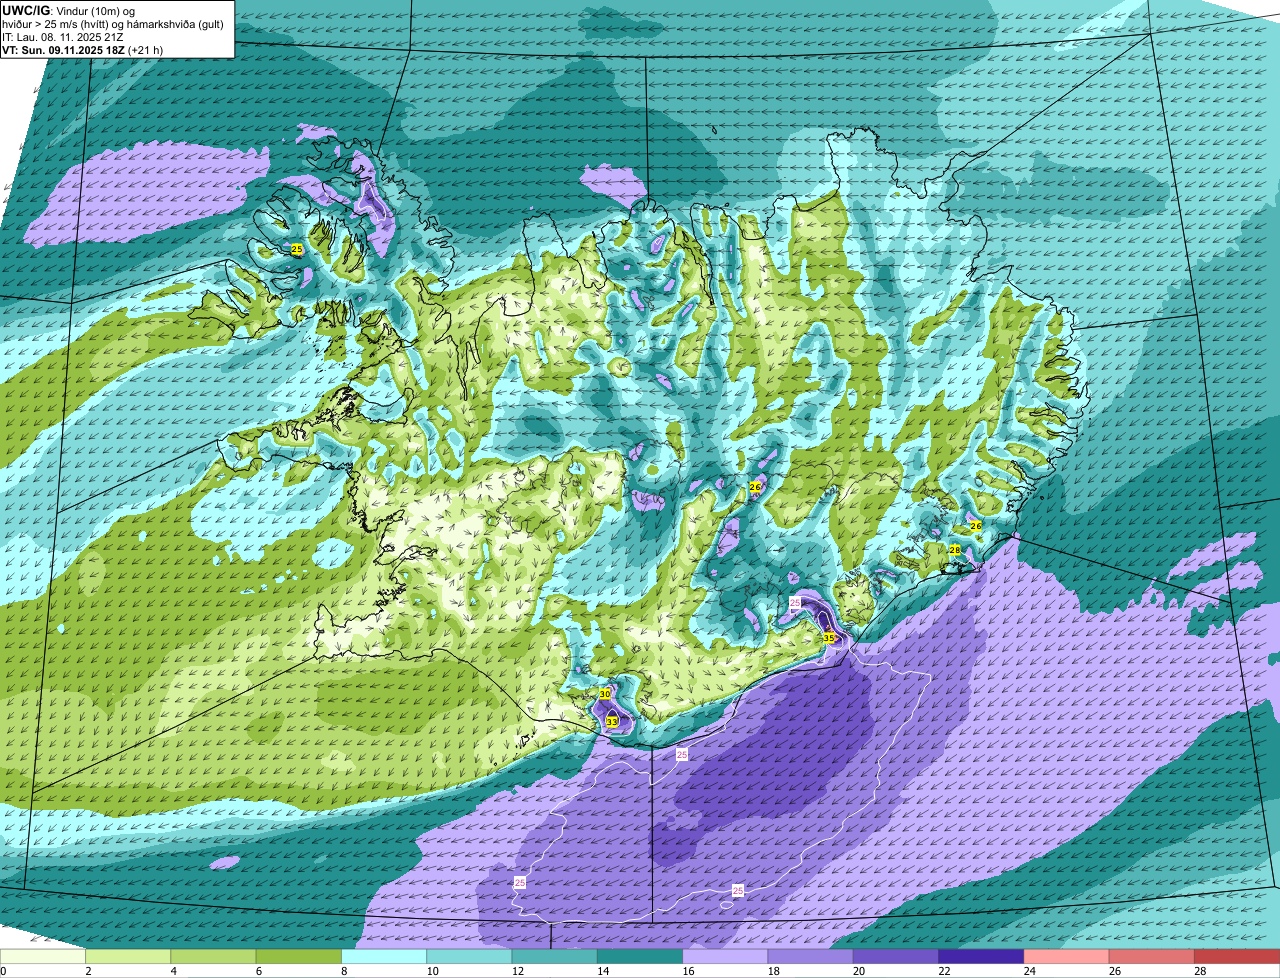
Task: Click the yellow 25 gust marker in Westfjords
Action: point(297,248)
